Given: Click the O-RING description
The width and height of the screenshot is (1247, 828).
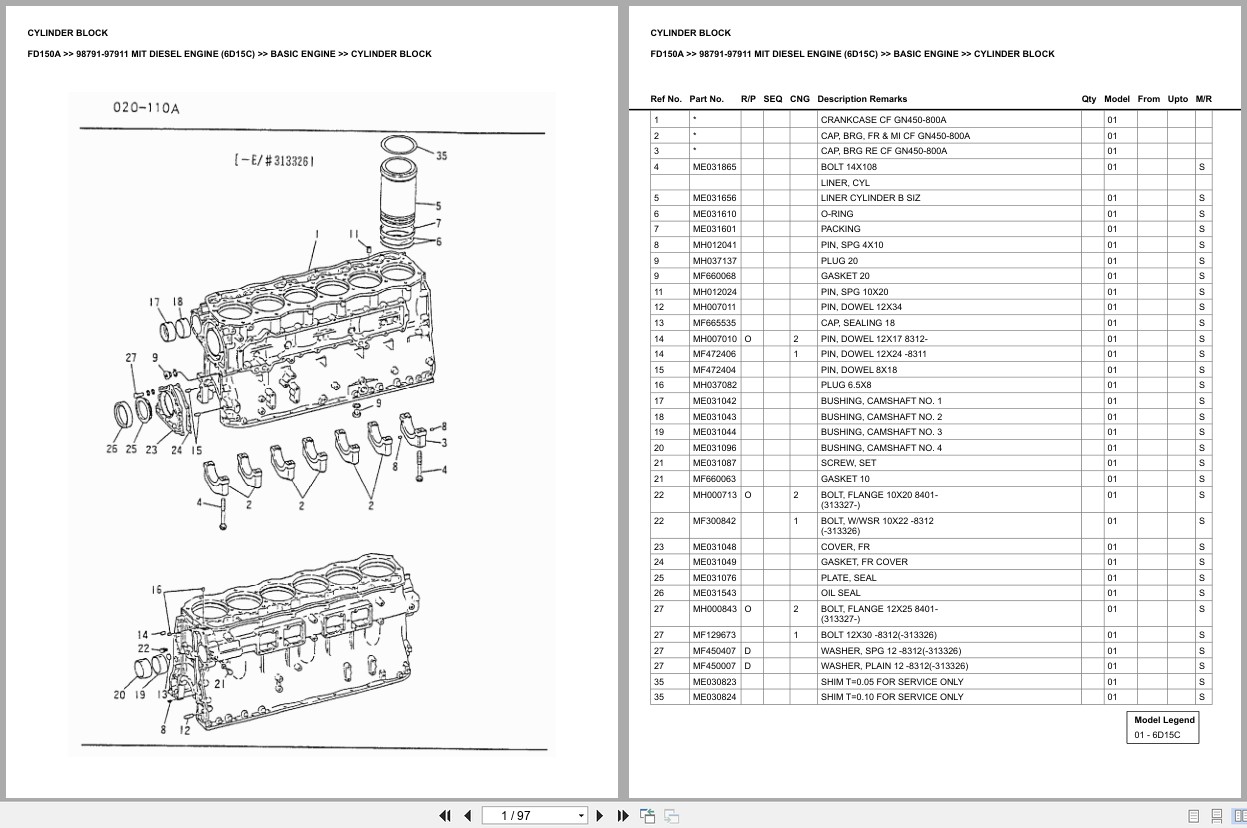Looking at the screenshot, I should point(837,214).
